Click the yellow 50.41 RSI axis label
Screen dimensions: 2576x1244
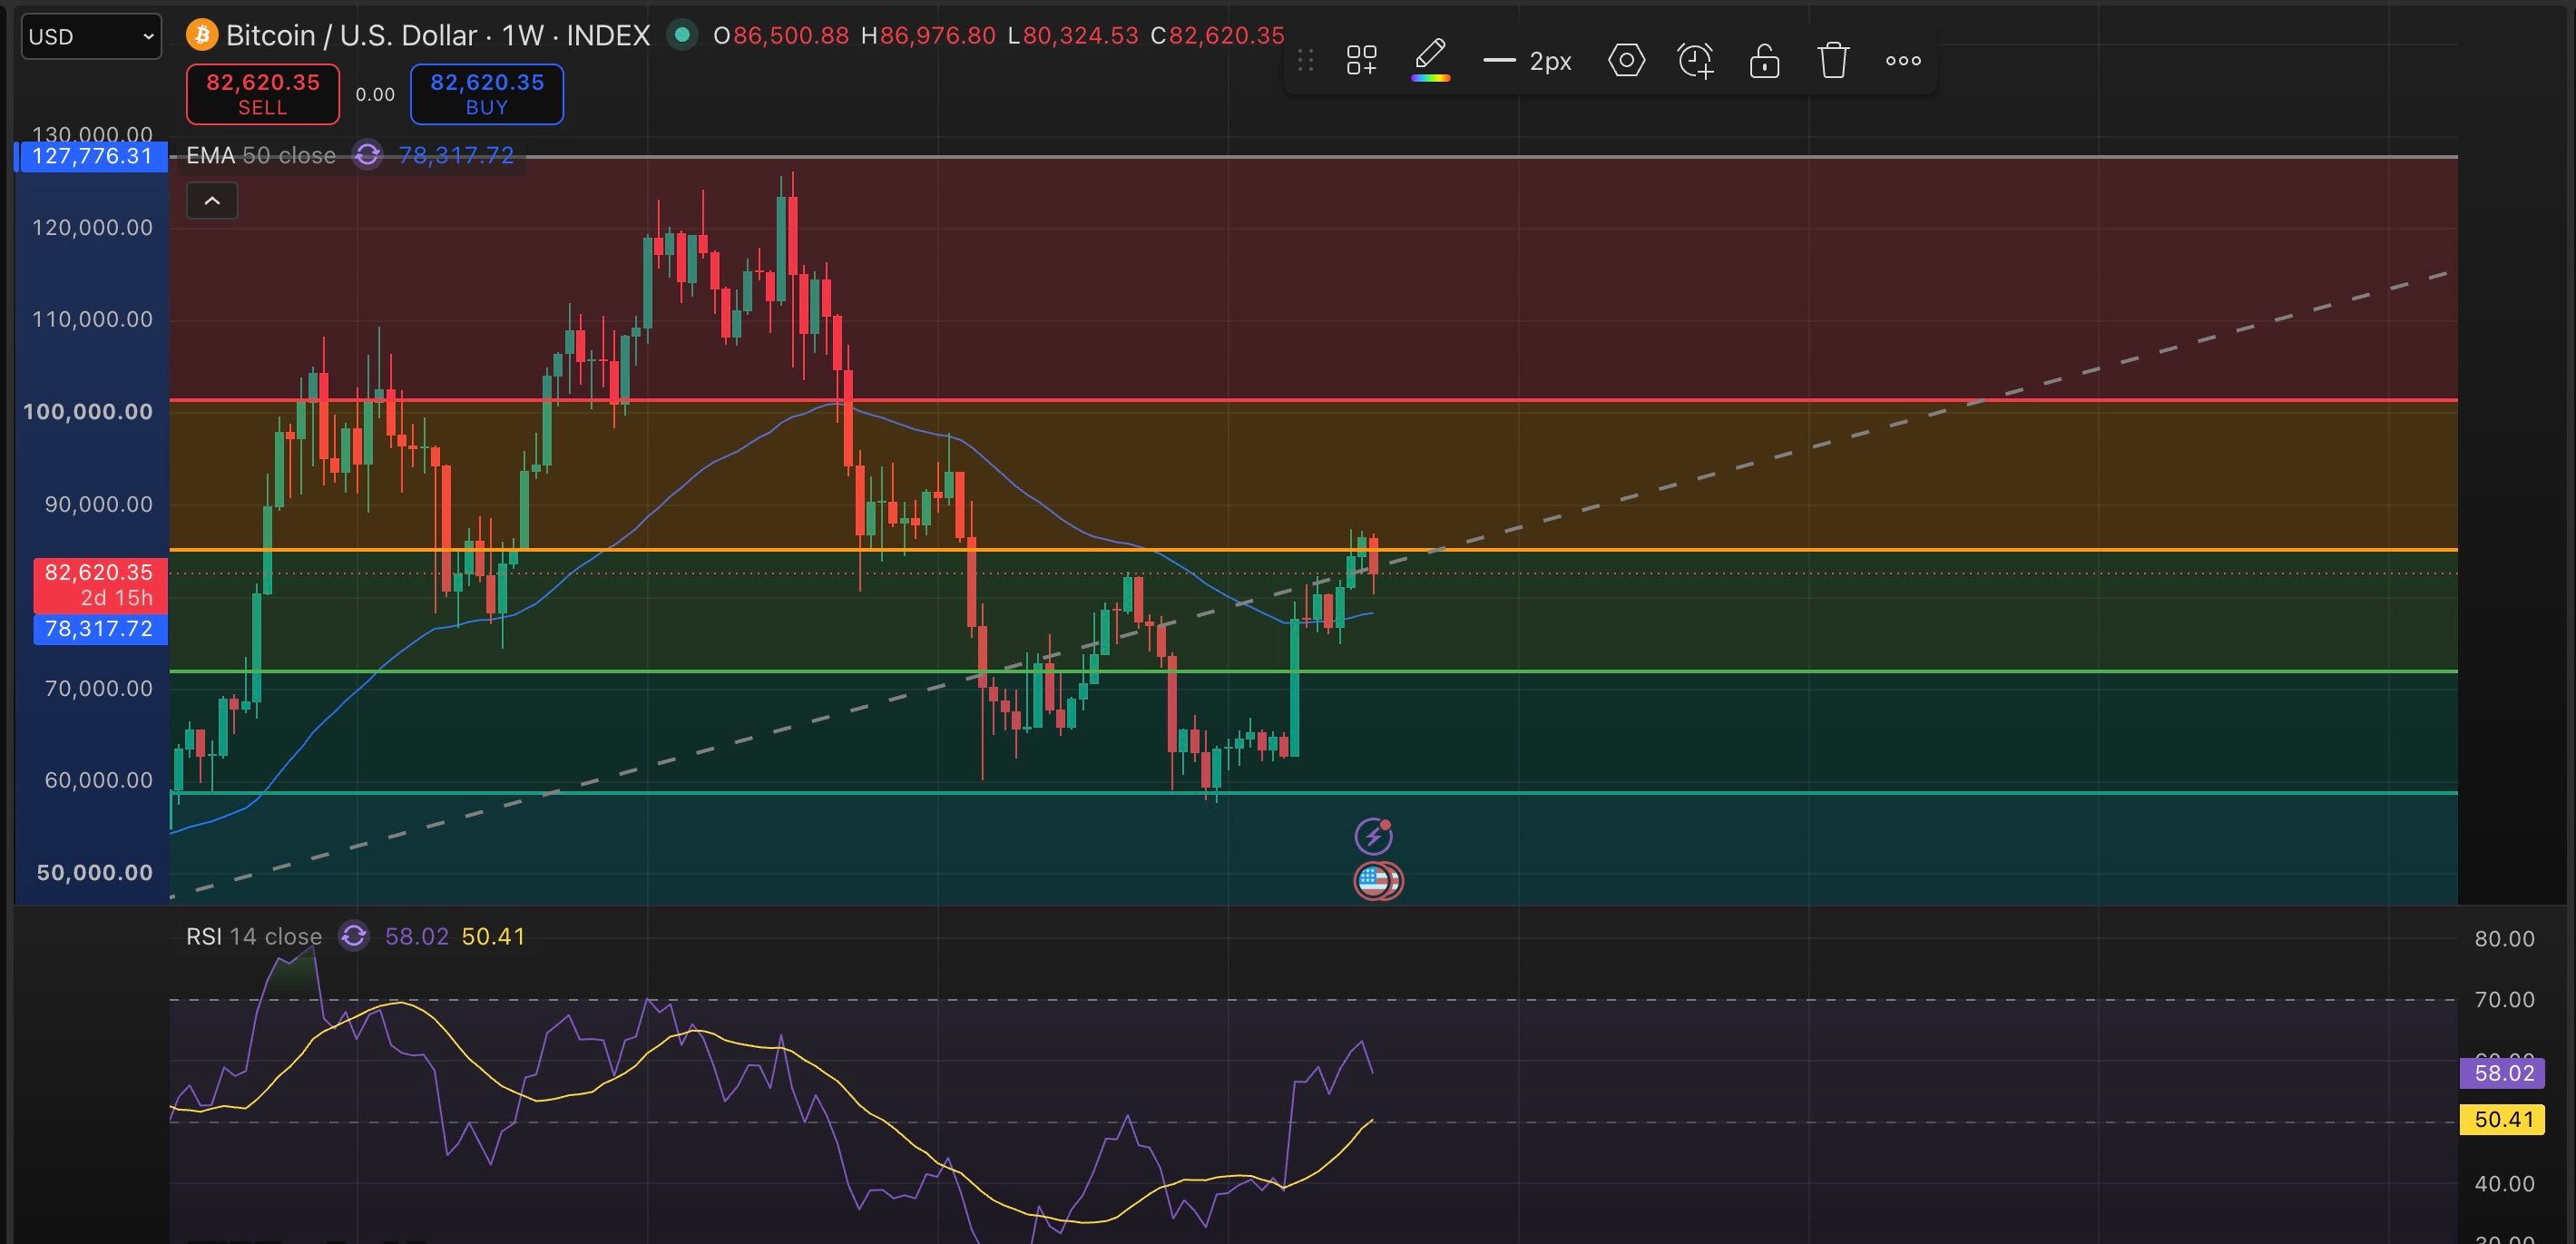(x=2503, y=1119)
